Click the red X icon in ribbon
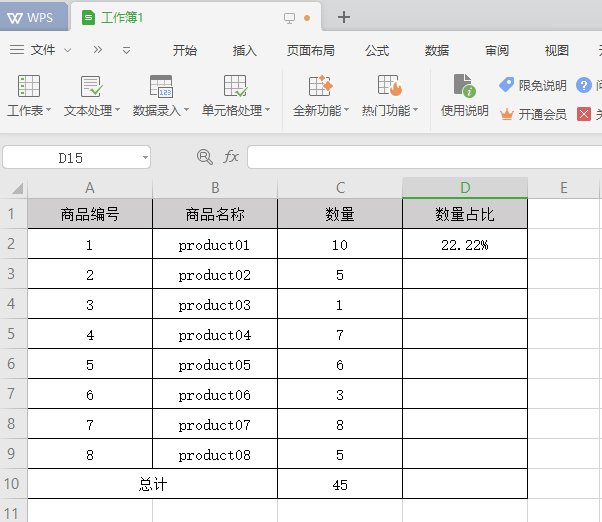 pyautogui.click(x=584, y=114)
